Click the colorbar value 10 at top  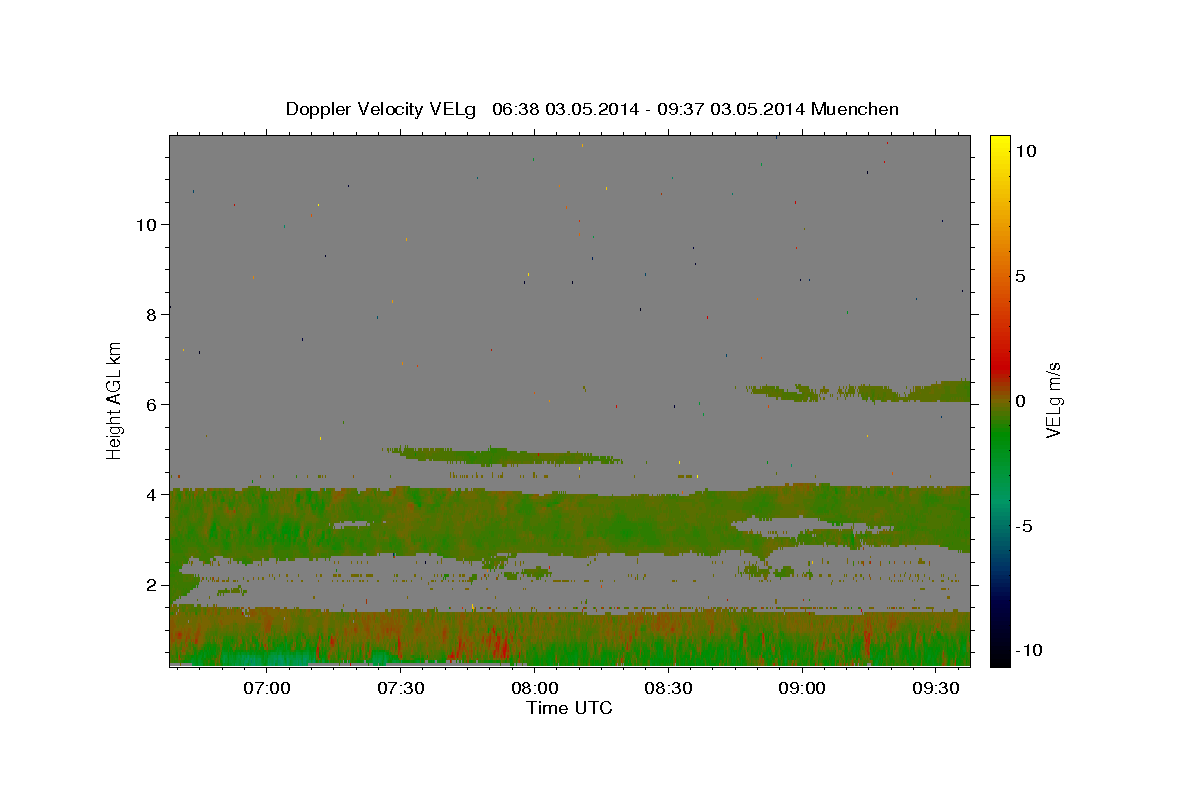[1025, 151]
